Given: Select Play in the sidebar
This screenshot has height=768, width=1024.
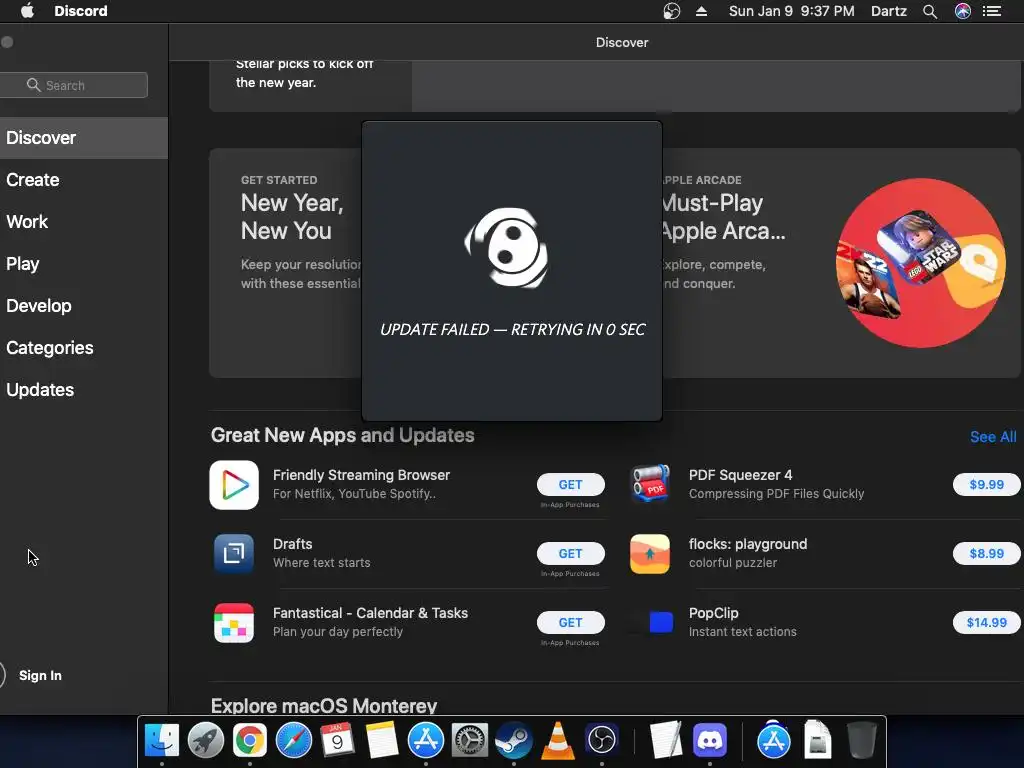Looking at the screenshot, I should click(x=84, y=264).
